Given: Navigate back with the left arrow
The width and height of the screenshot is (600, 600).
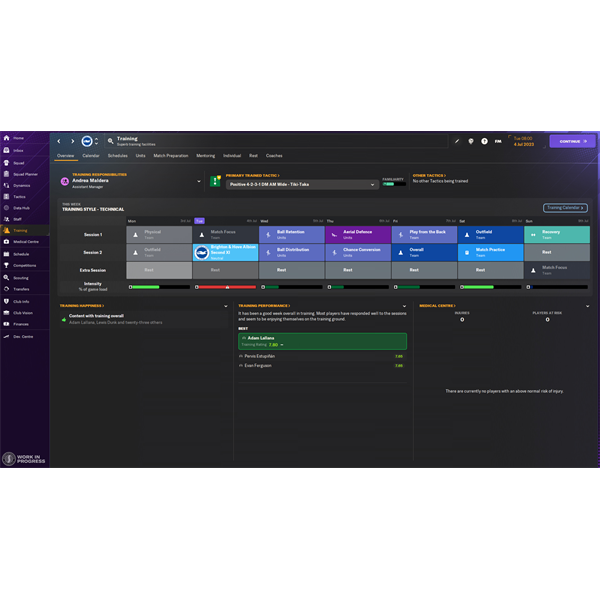Looking at the screenshot, I should point(59,141).
